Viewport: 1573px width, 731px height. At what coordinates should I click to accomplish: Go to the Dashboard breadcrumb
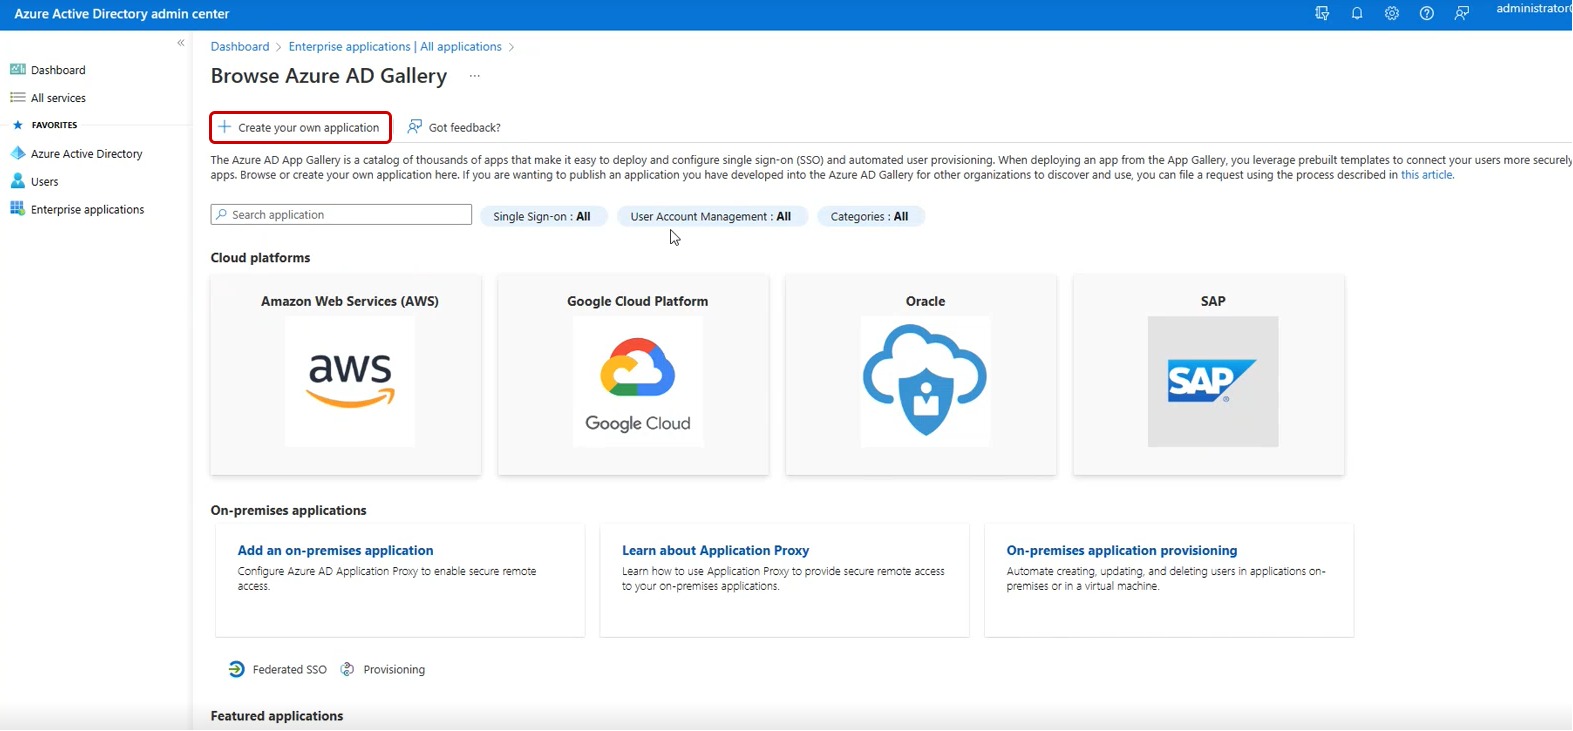[x=240, y=47]
